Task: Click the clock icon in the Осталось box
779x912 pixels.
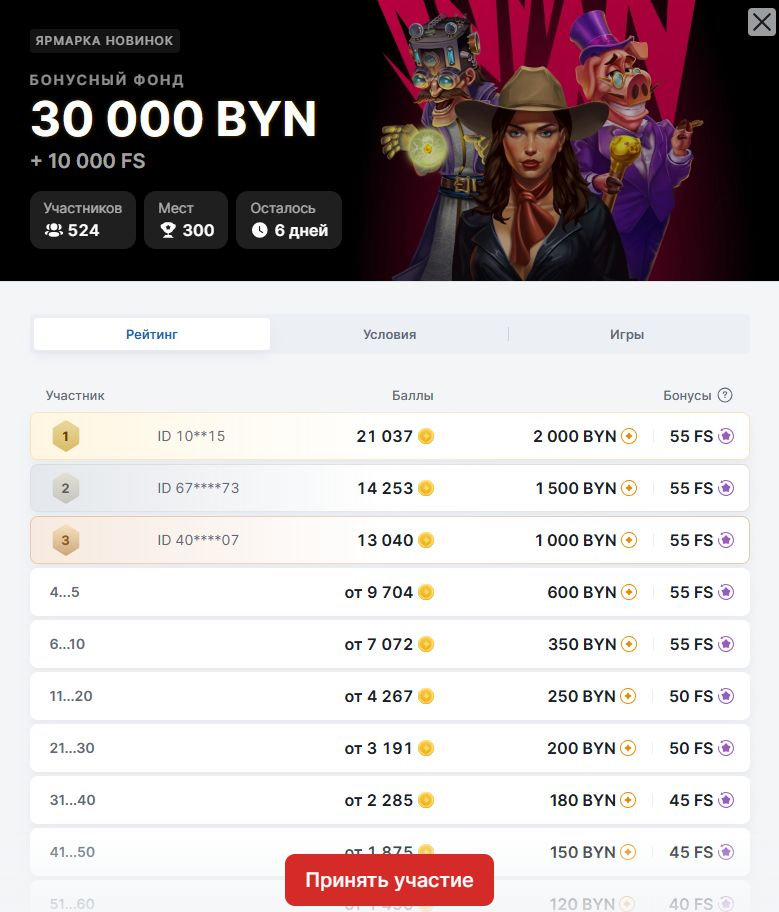Action: [x=260, y=230]
